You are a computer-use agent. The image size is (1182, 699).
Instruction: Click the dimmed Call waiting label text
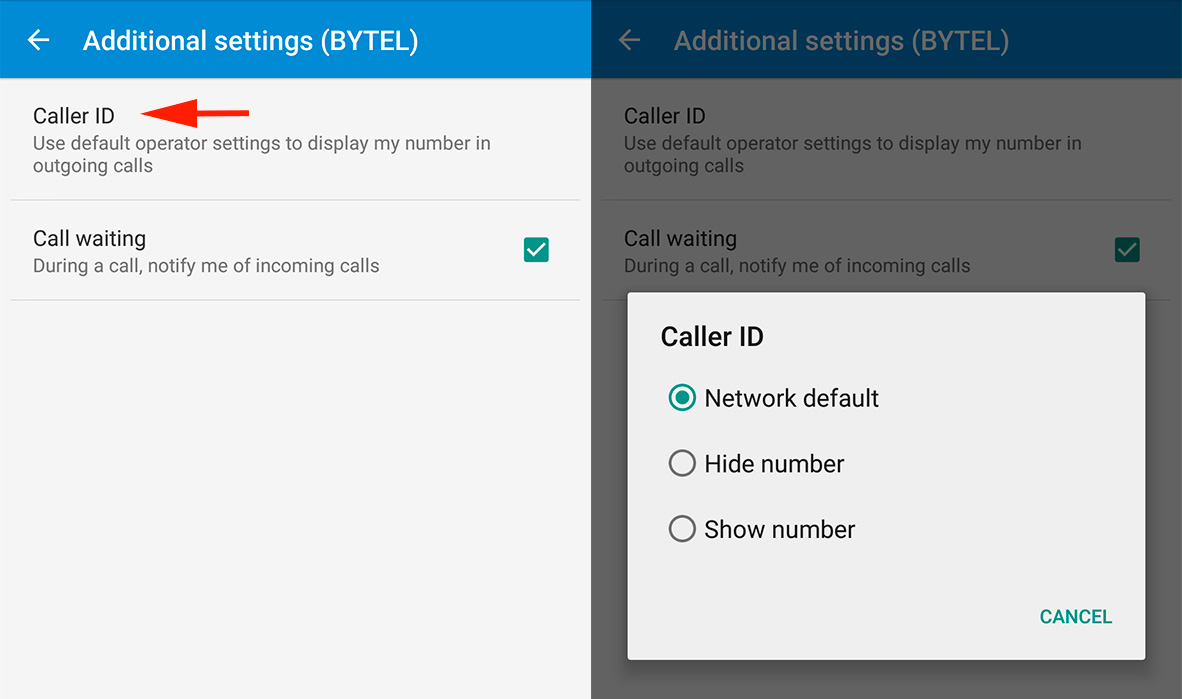(x=680, y=239)
